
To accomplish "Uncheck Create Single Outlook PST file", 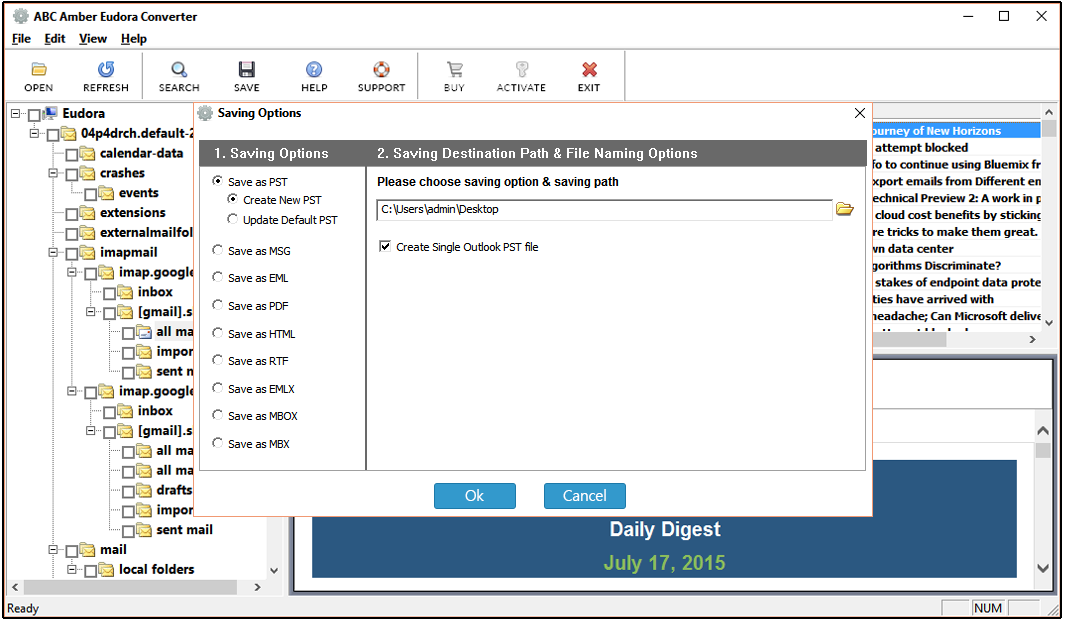I will (x=385, y=246).
